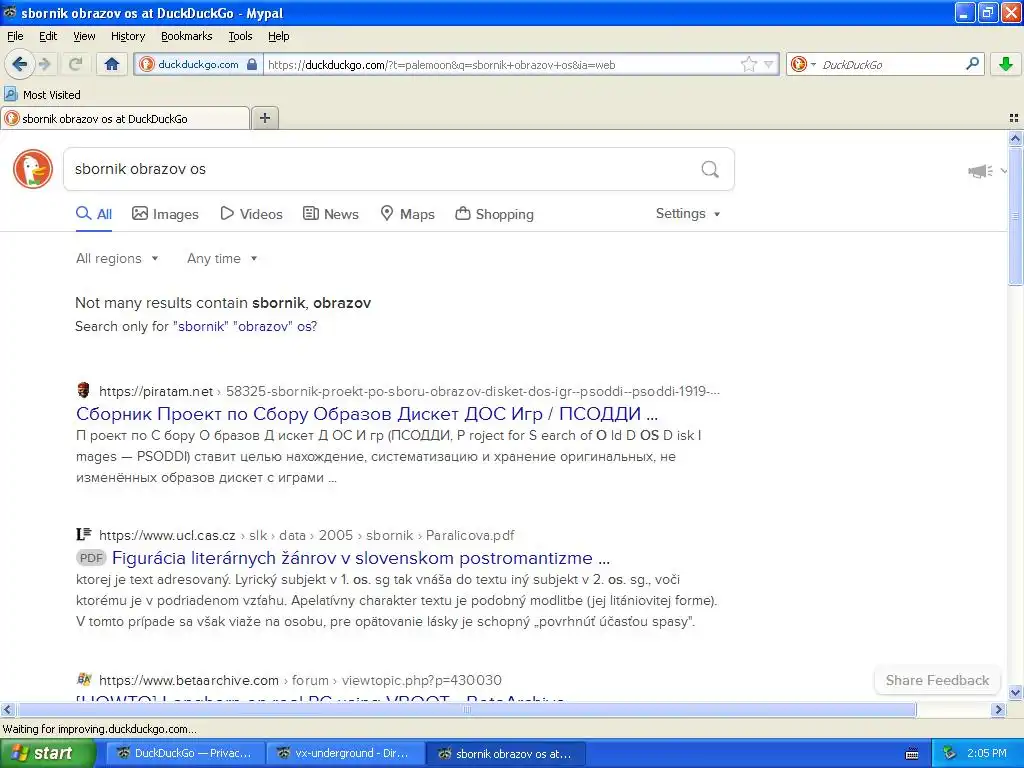
Task: Expand the All regions filter
Action: pos(117,259)
